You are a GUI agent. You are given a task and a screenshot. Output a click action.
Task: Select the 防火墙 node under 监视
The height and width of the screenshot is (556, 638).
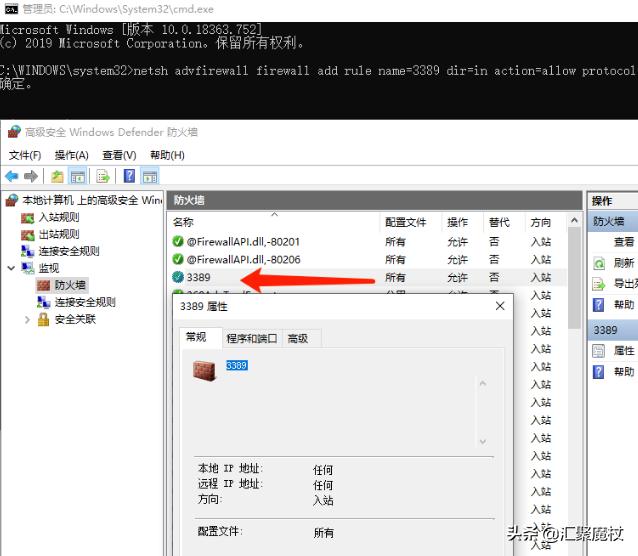tap(70, 285)
